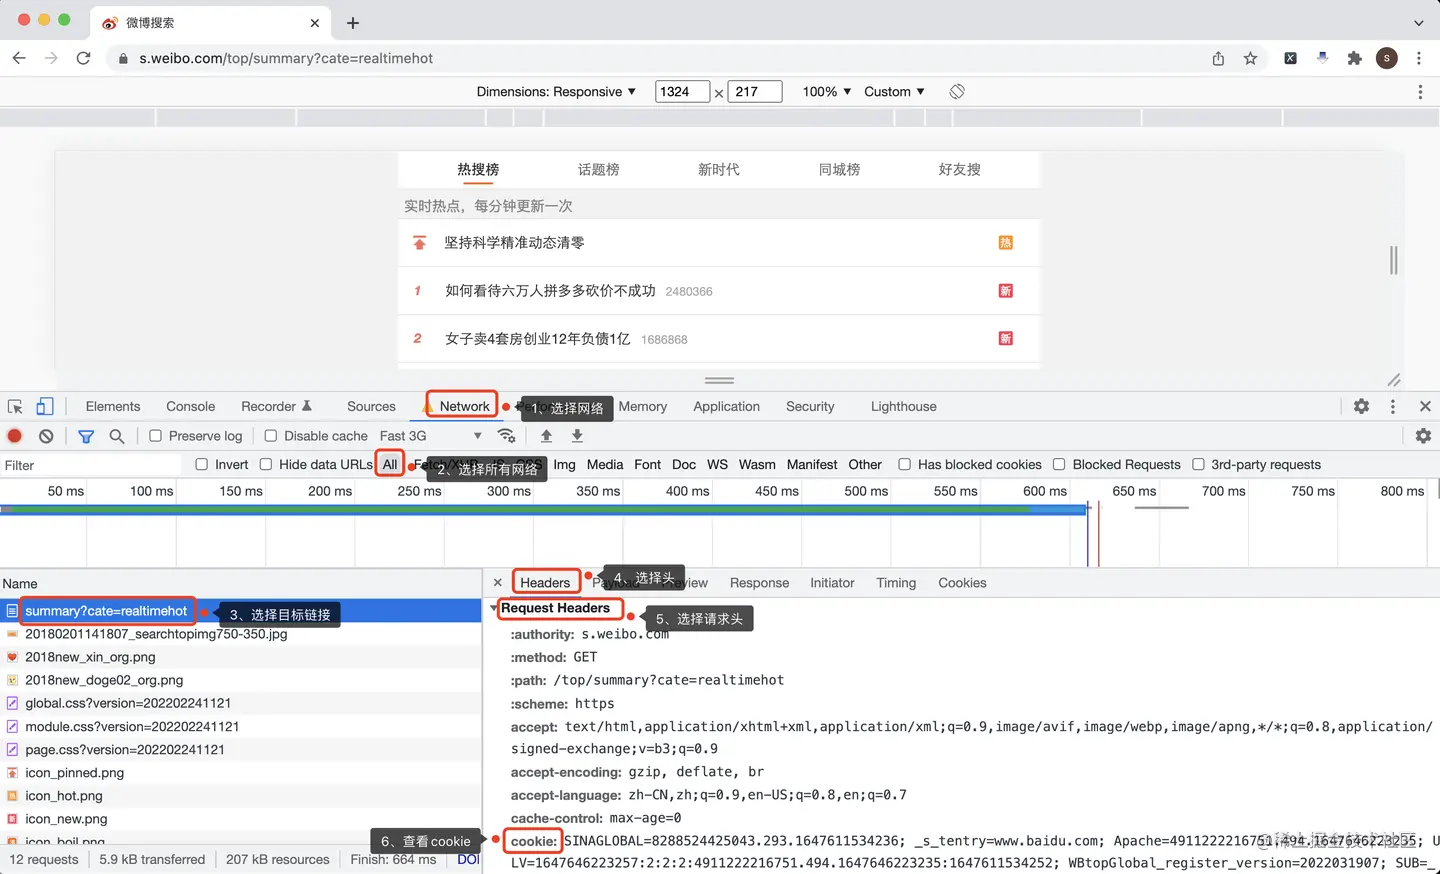
Task: Stop recording network log
Action: pyautogui.click(x=15, y=436)
